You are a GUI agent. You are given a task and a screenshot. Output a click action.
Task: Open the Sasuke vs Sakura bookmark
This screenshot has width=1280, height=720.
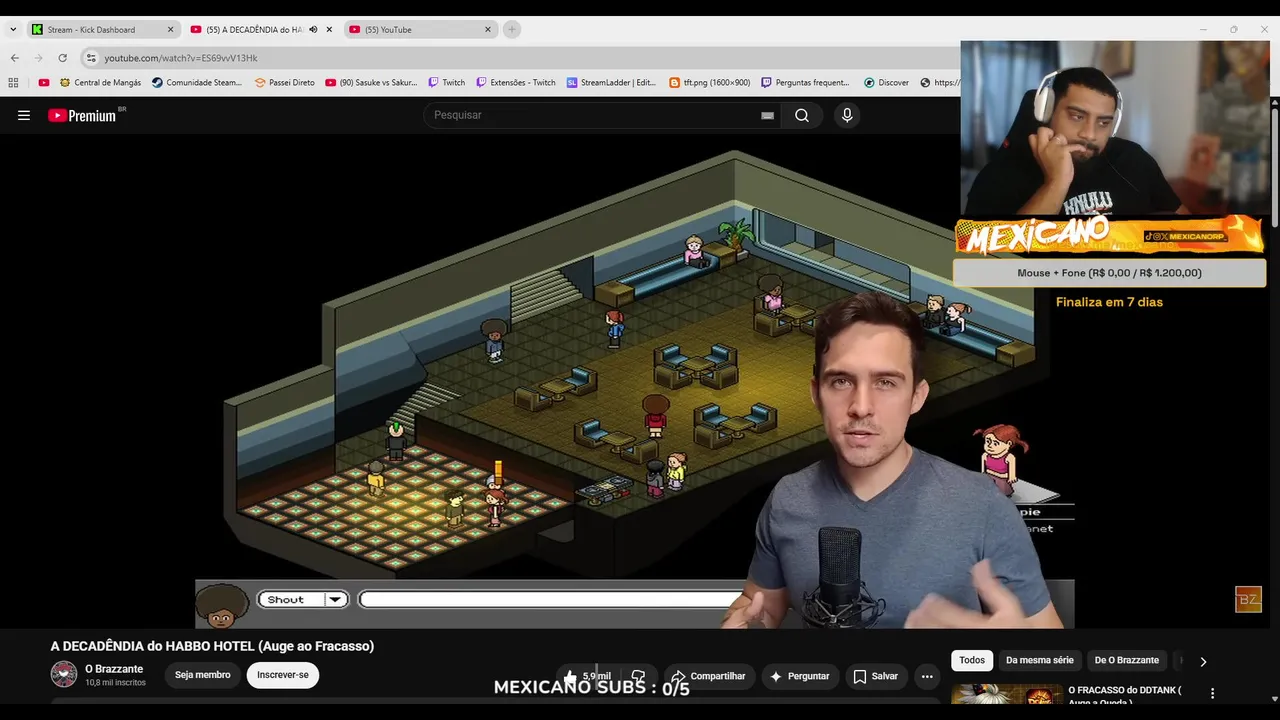click(x=372, y=83)
